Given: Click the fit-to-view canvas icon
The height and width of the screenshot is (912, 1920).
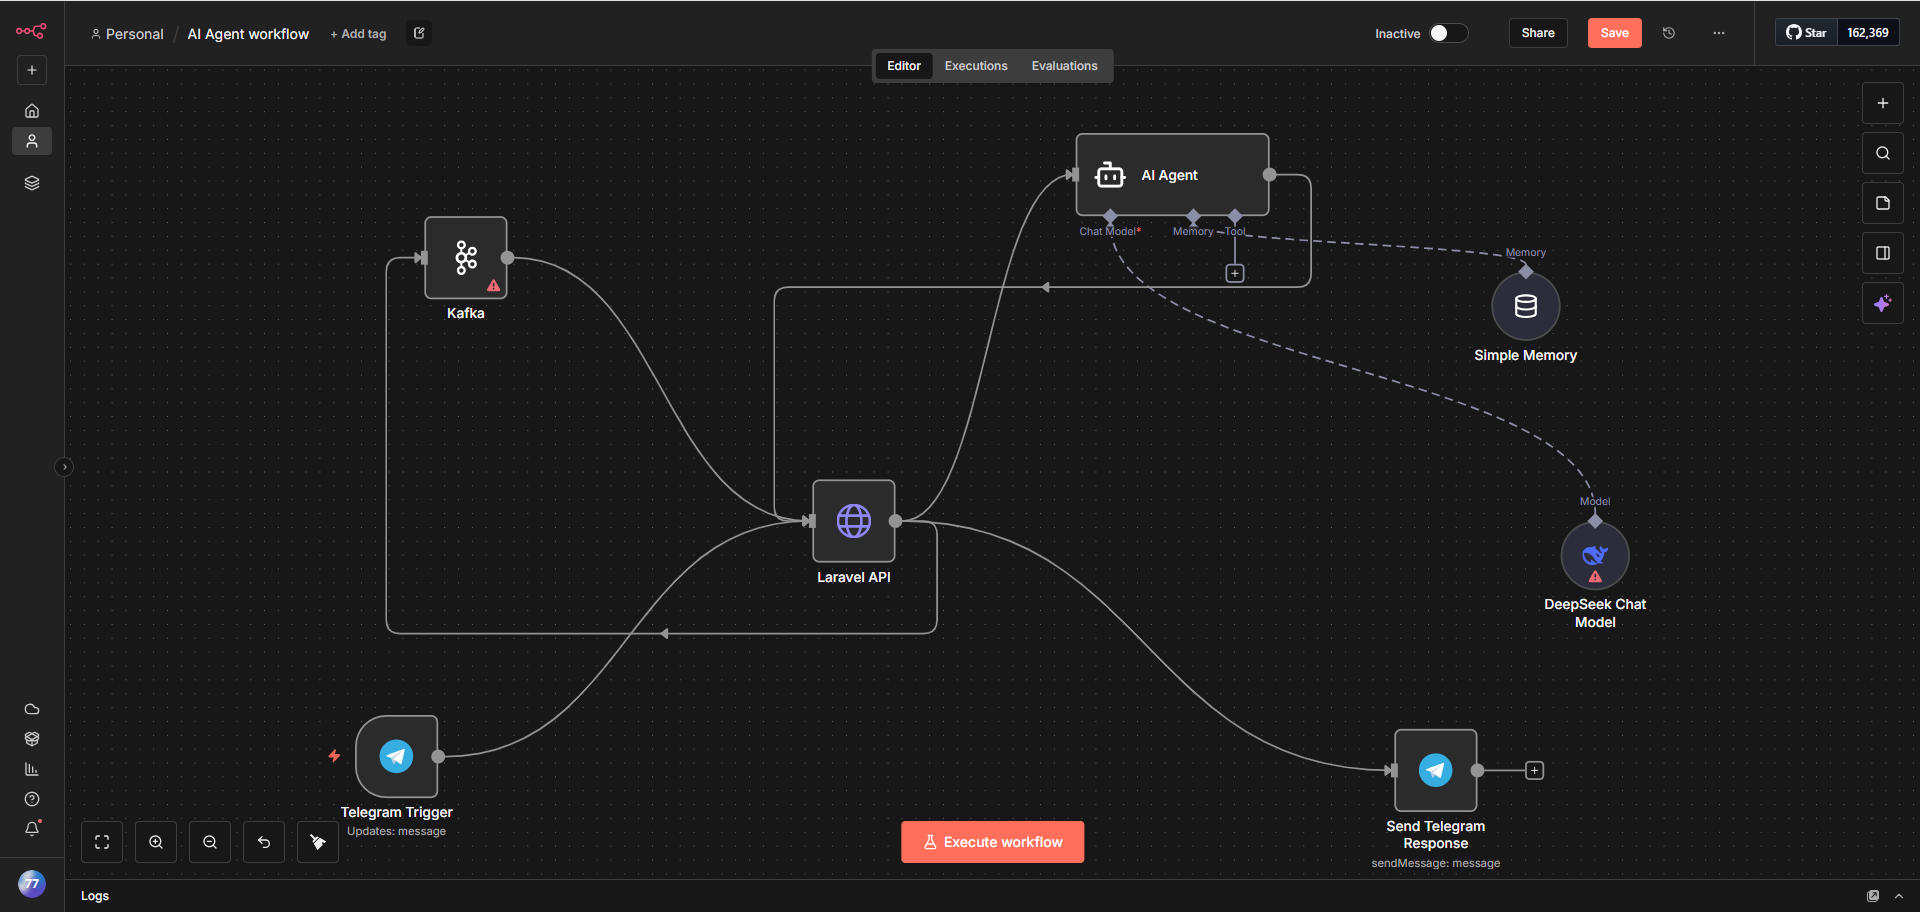Looking at the screenshot, I should 102,842.
